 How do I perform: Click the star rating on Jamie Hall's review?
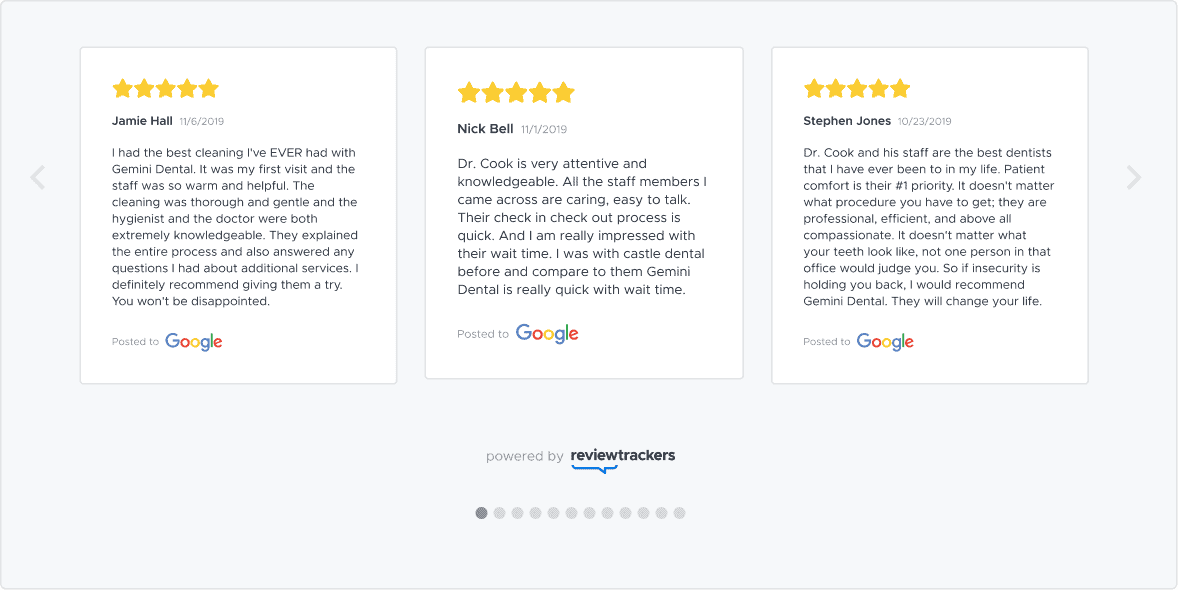tap(165, 89)
